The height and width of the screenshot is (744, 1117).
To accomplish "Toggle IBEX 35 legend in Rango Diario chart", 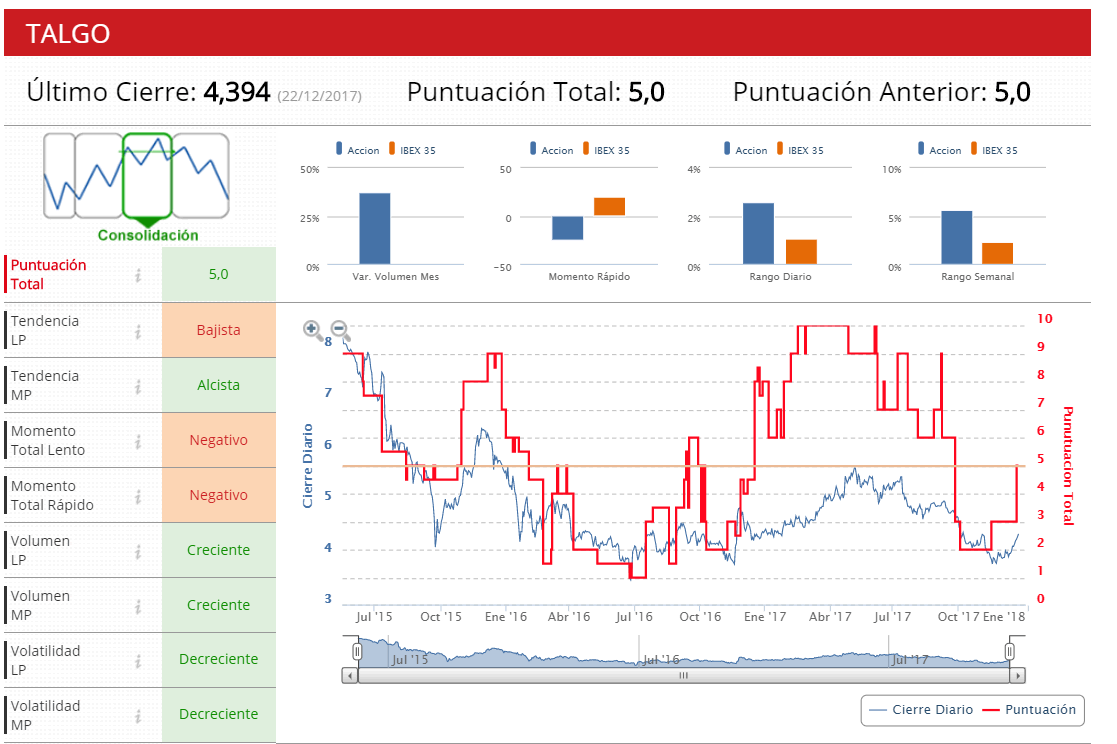I will [800, 150].
